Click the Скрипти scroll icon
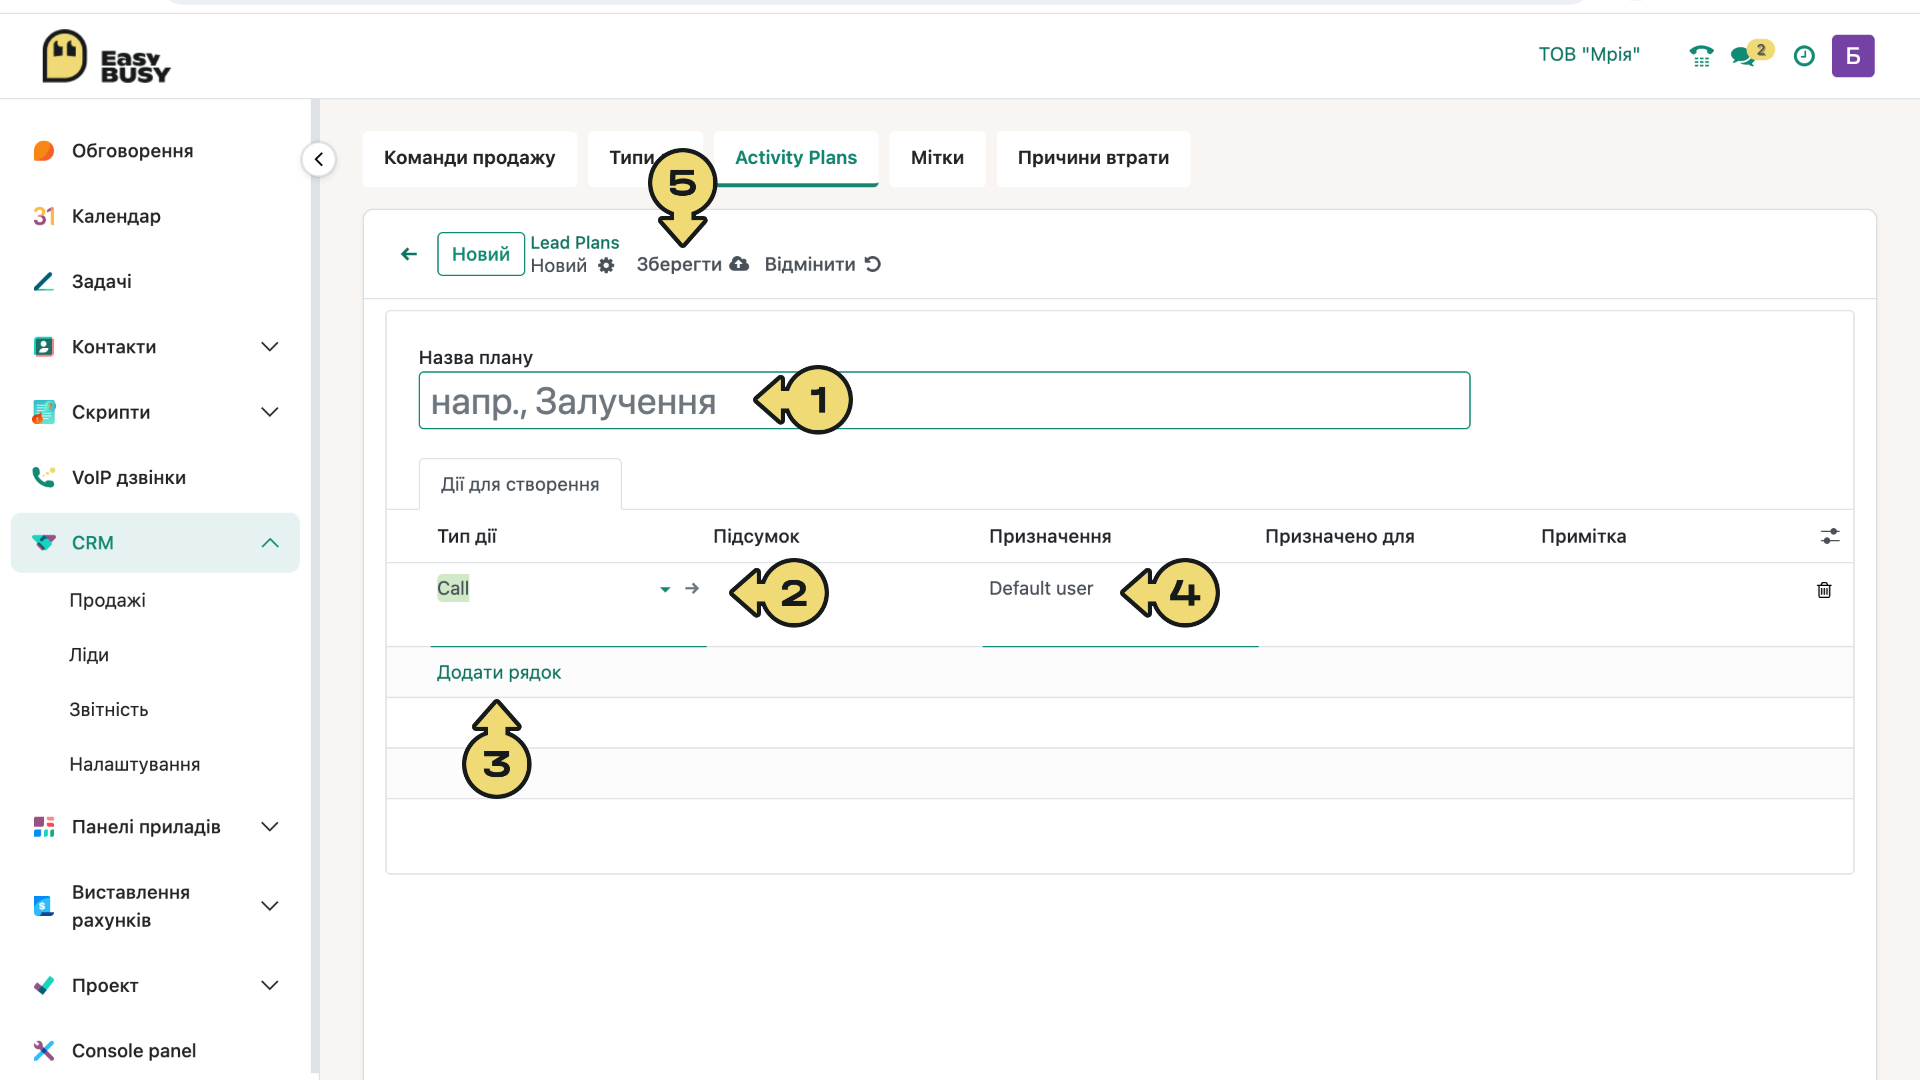Screen dimensions: 1920x1080 click(x=43, y=412)
